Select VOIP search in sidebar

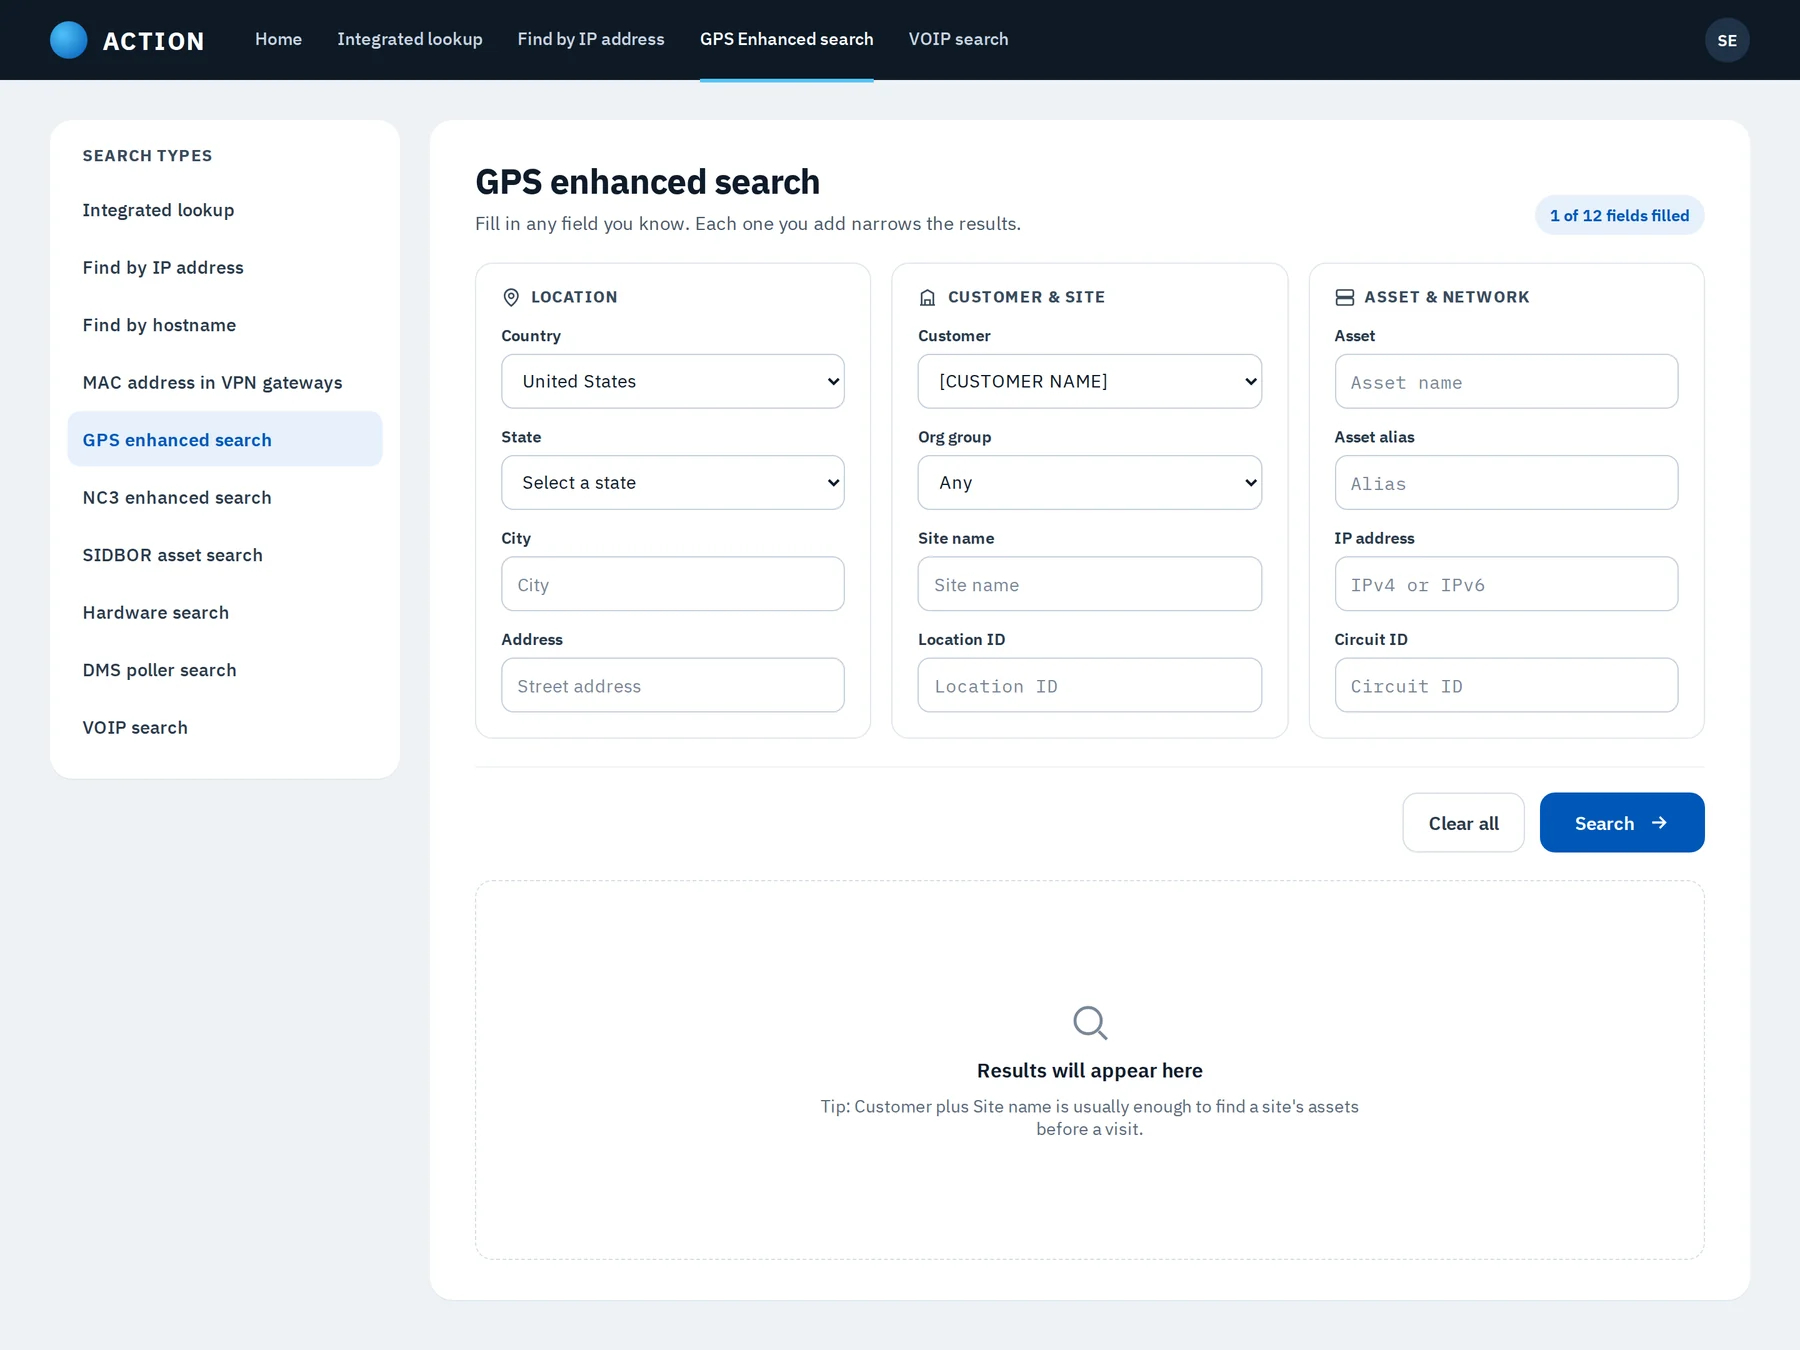click(225, 727)
